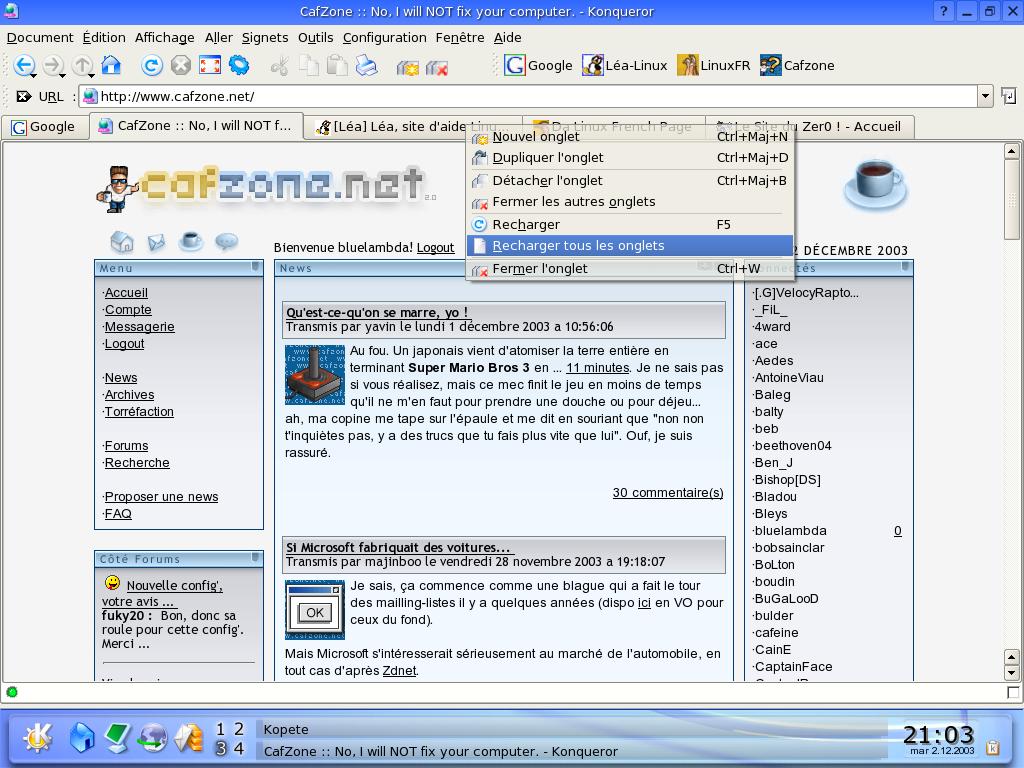Screen dimensions: 1024x768
Task: Click the speech bubble forum icon
Action: pos(227,242)
